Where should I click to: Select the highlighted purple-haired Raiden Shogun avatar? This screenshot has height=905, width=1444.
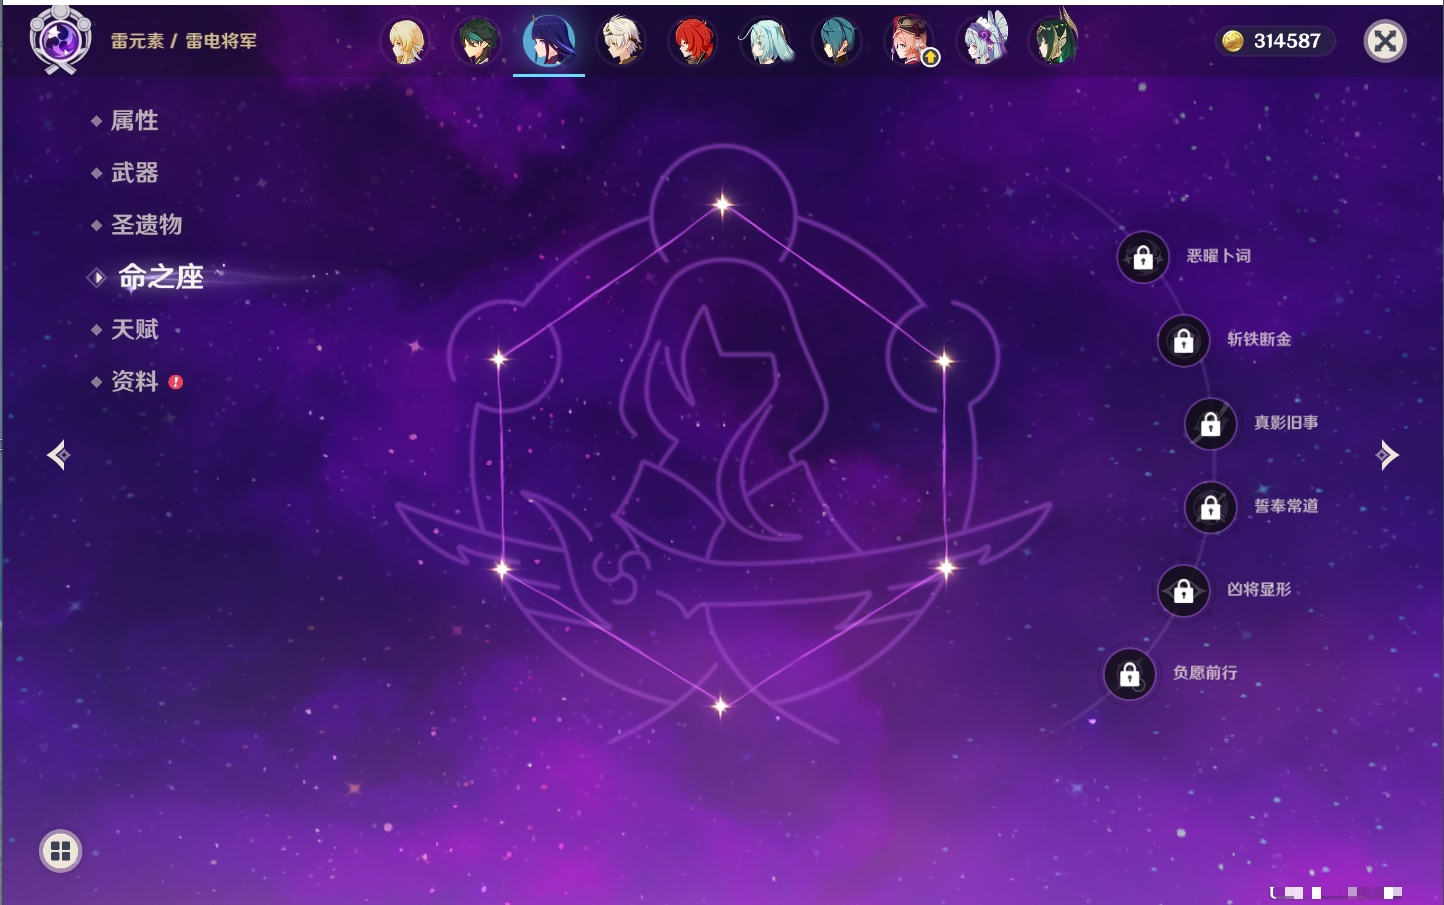point(549,42)
